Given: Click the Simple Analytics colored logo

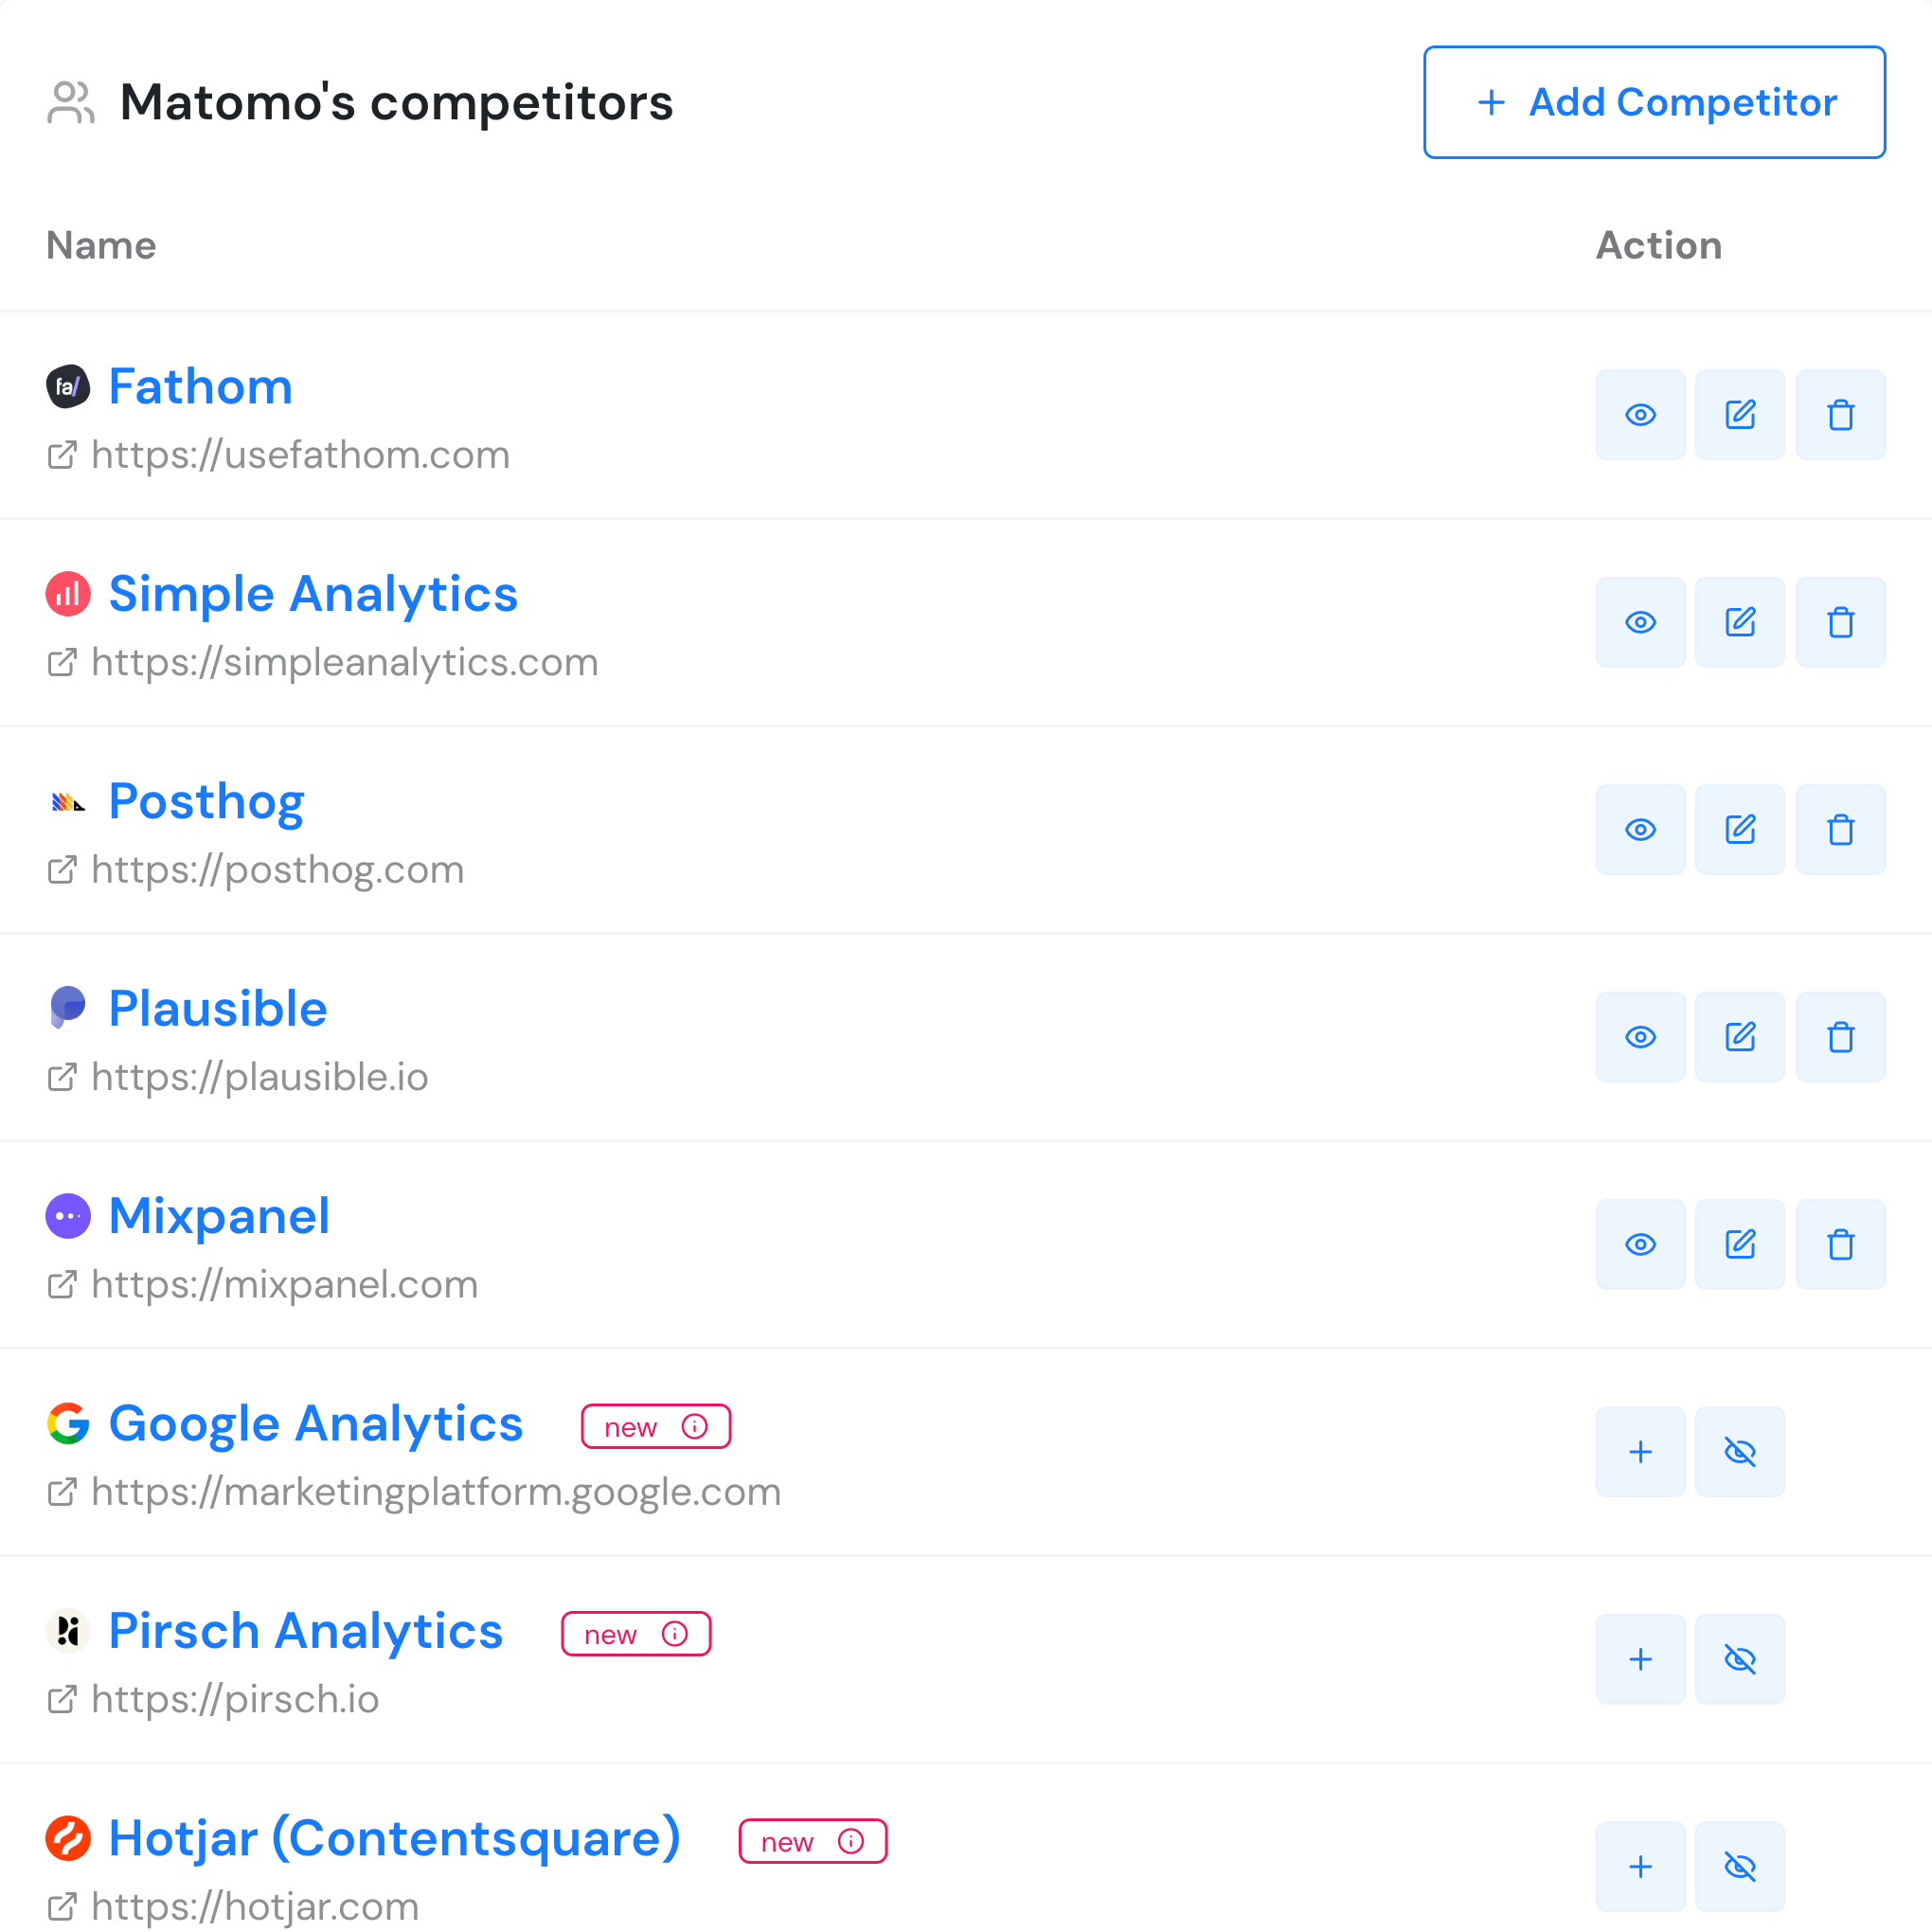Looking at the screenshot, I should click(x=68, y=594).
